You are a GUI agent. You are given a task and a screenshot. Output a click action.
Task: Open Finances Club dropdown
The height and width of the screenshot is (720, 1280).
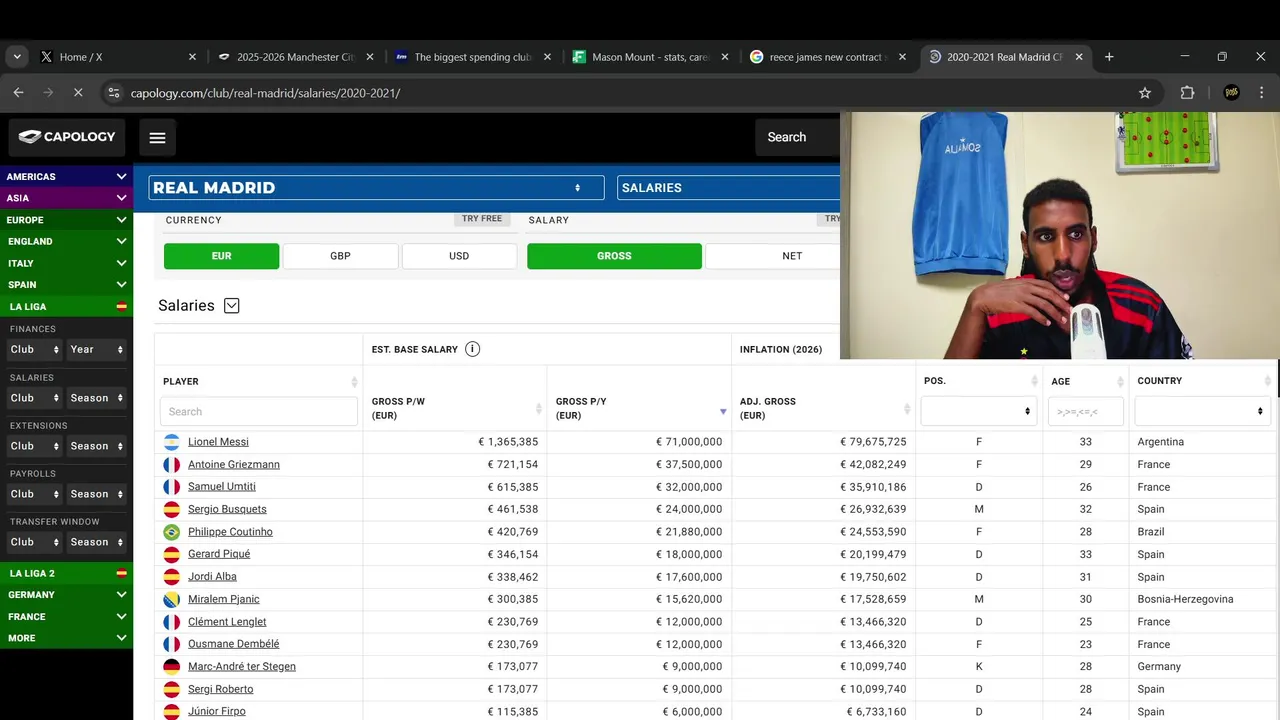coord(34,350)
